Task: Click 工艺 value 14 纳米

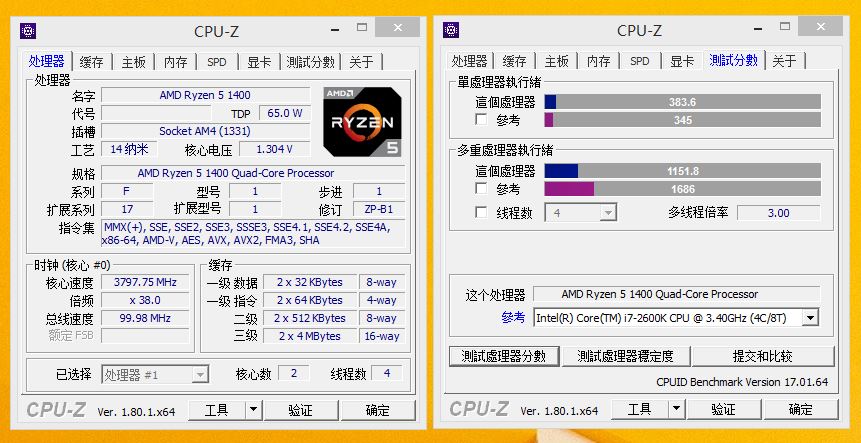Action: [129, 149]
